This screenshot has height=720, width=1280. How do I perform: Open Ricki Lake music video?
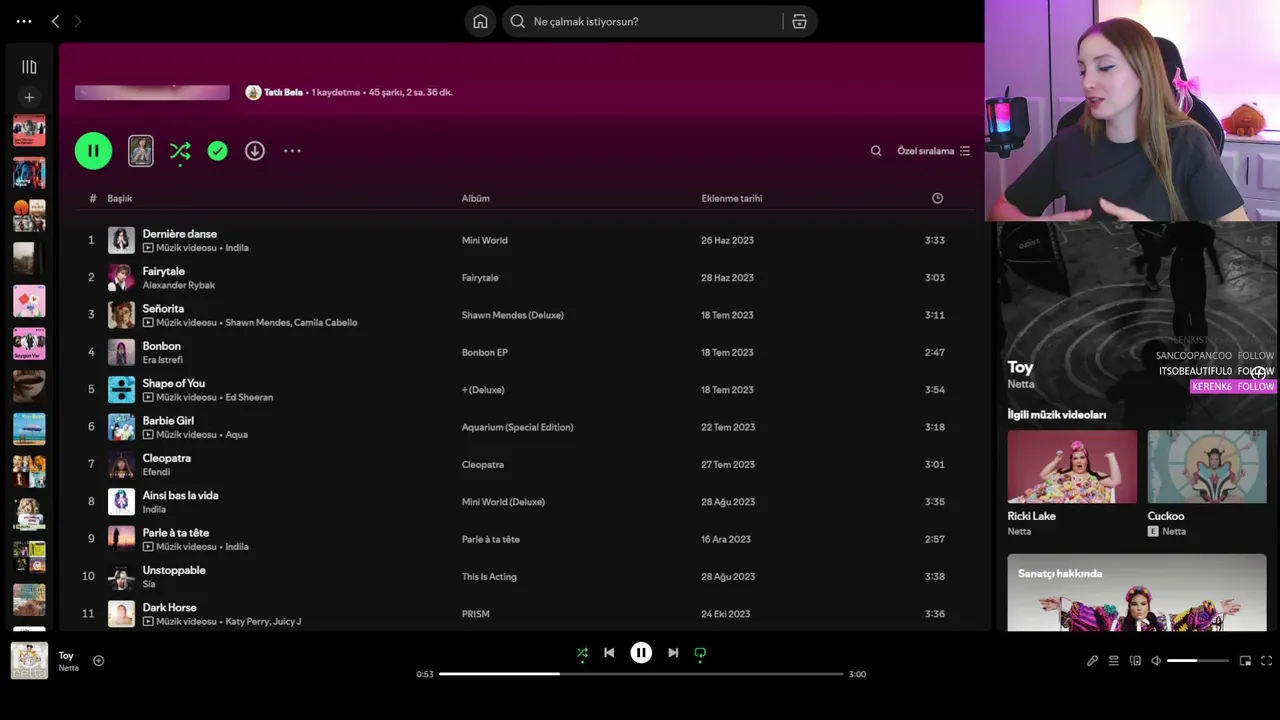tap(1072, 467)
